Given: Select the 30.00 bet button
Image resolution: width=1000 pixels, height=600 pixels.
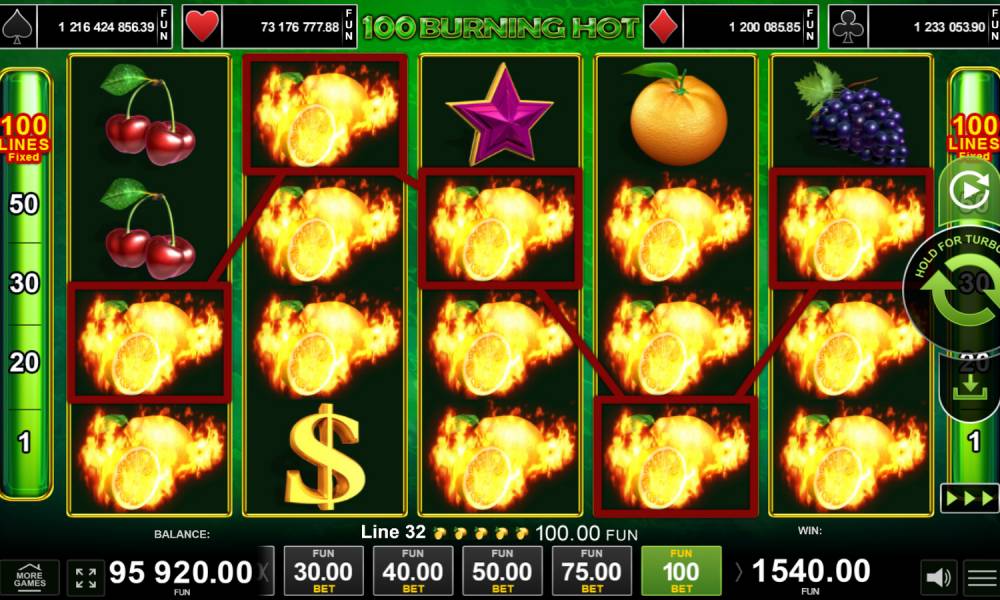Looking at the screenshot, I should 323,571.
